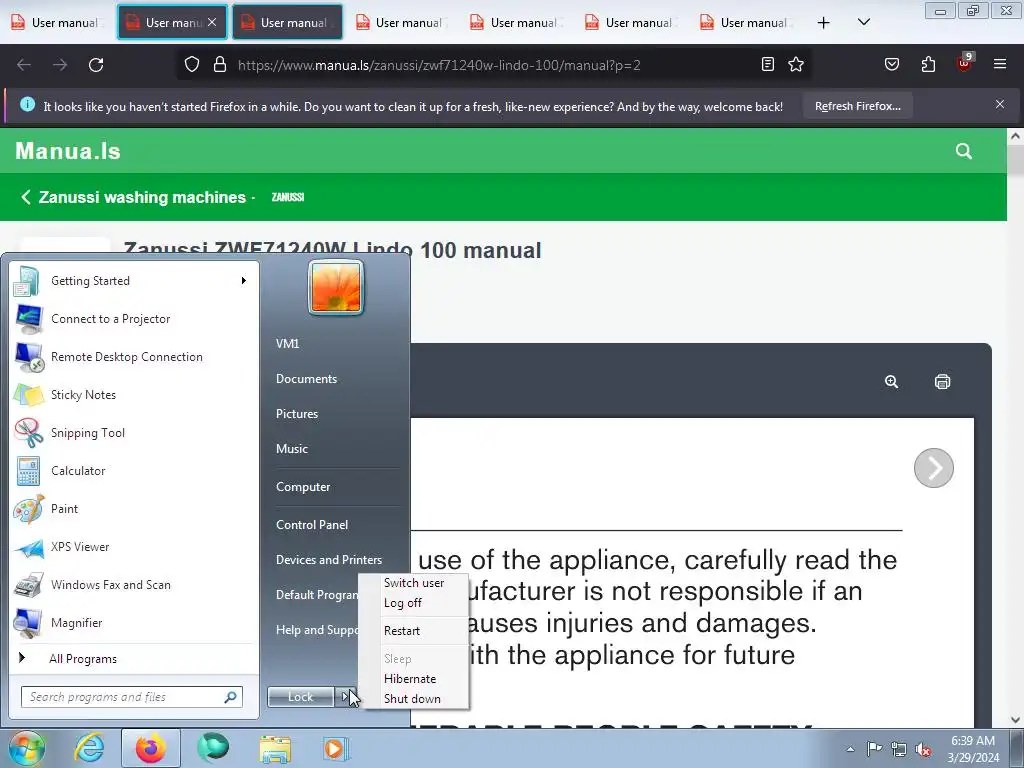Toggle reader view icon in address bar
Viewport: 1024px width, 768px height.
[768, 65]
